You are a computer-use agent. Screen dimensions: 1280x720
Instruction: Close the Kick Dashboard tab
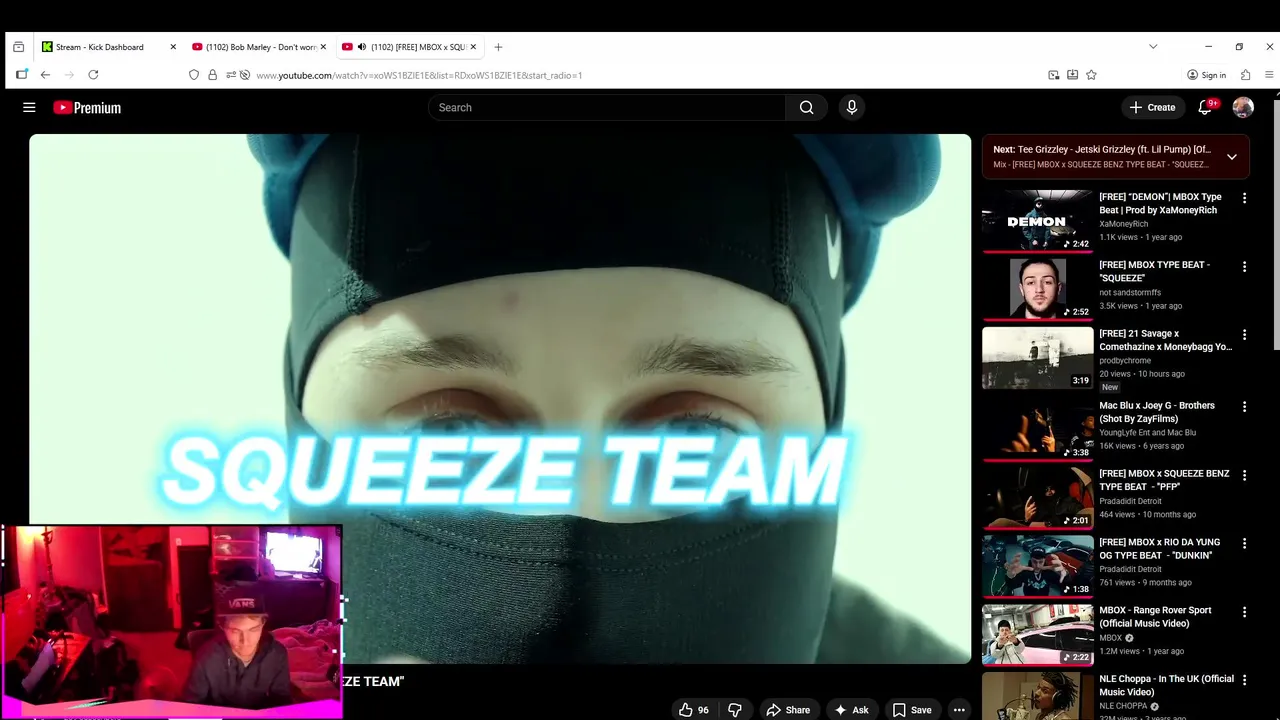point(173,47)
